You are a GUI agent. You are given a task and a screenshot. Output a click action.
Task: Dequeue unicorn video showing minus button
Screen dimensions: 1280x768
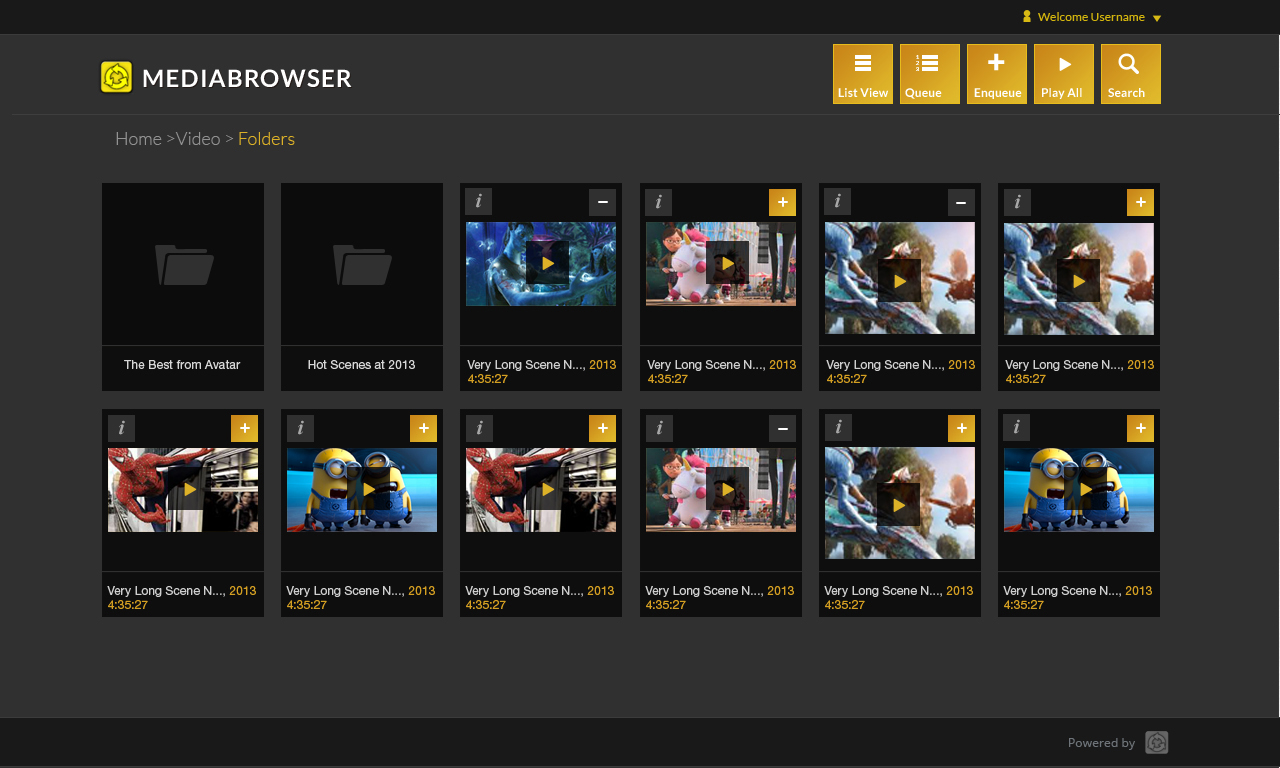tap(782, 428)
